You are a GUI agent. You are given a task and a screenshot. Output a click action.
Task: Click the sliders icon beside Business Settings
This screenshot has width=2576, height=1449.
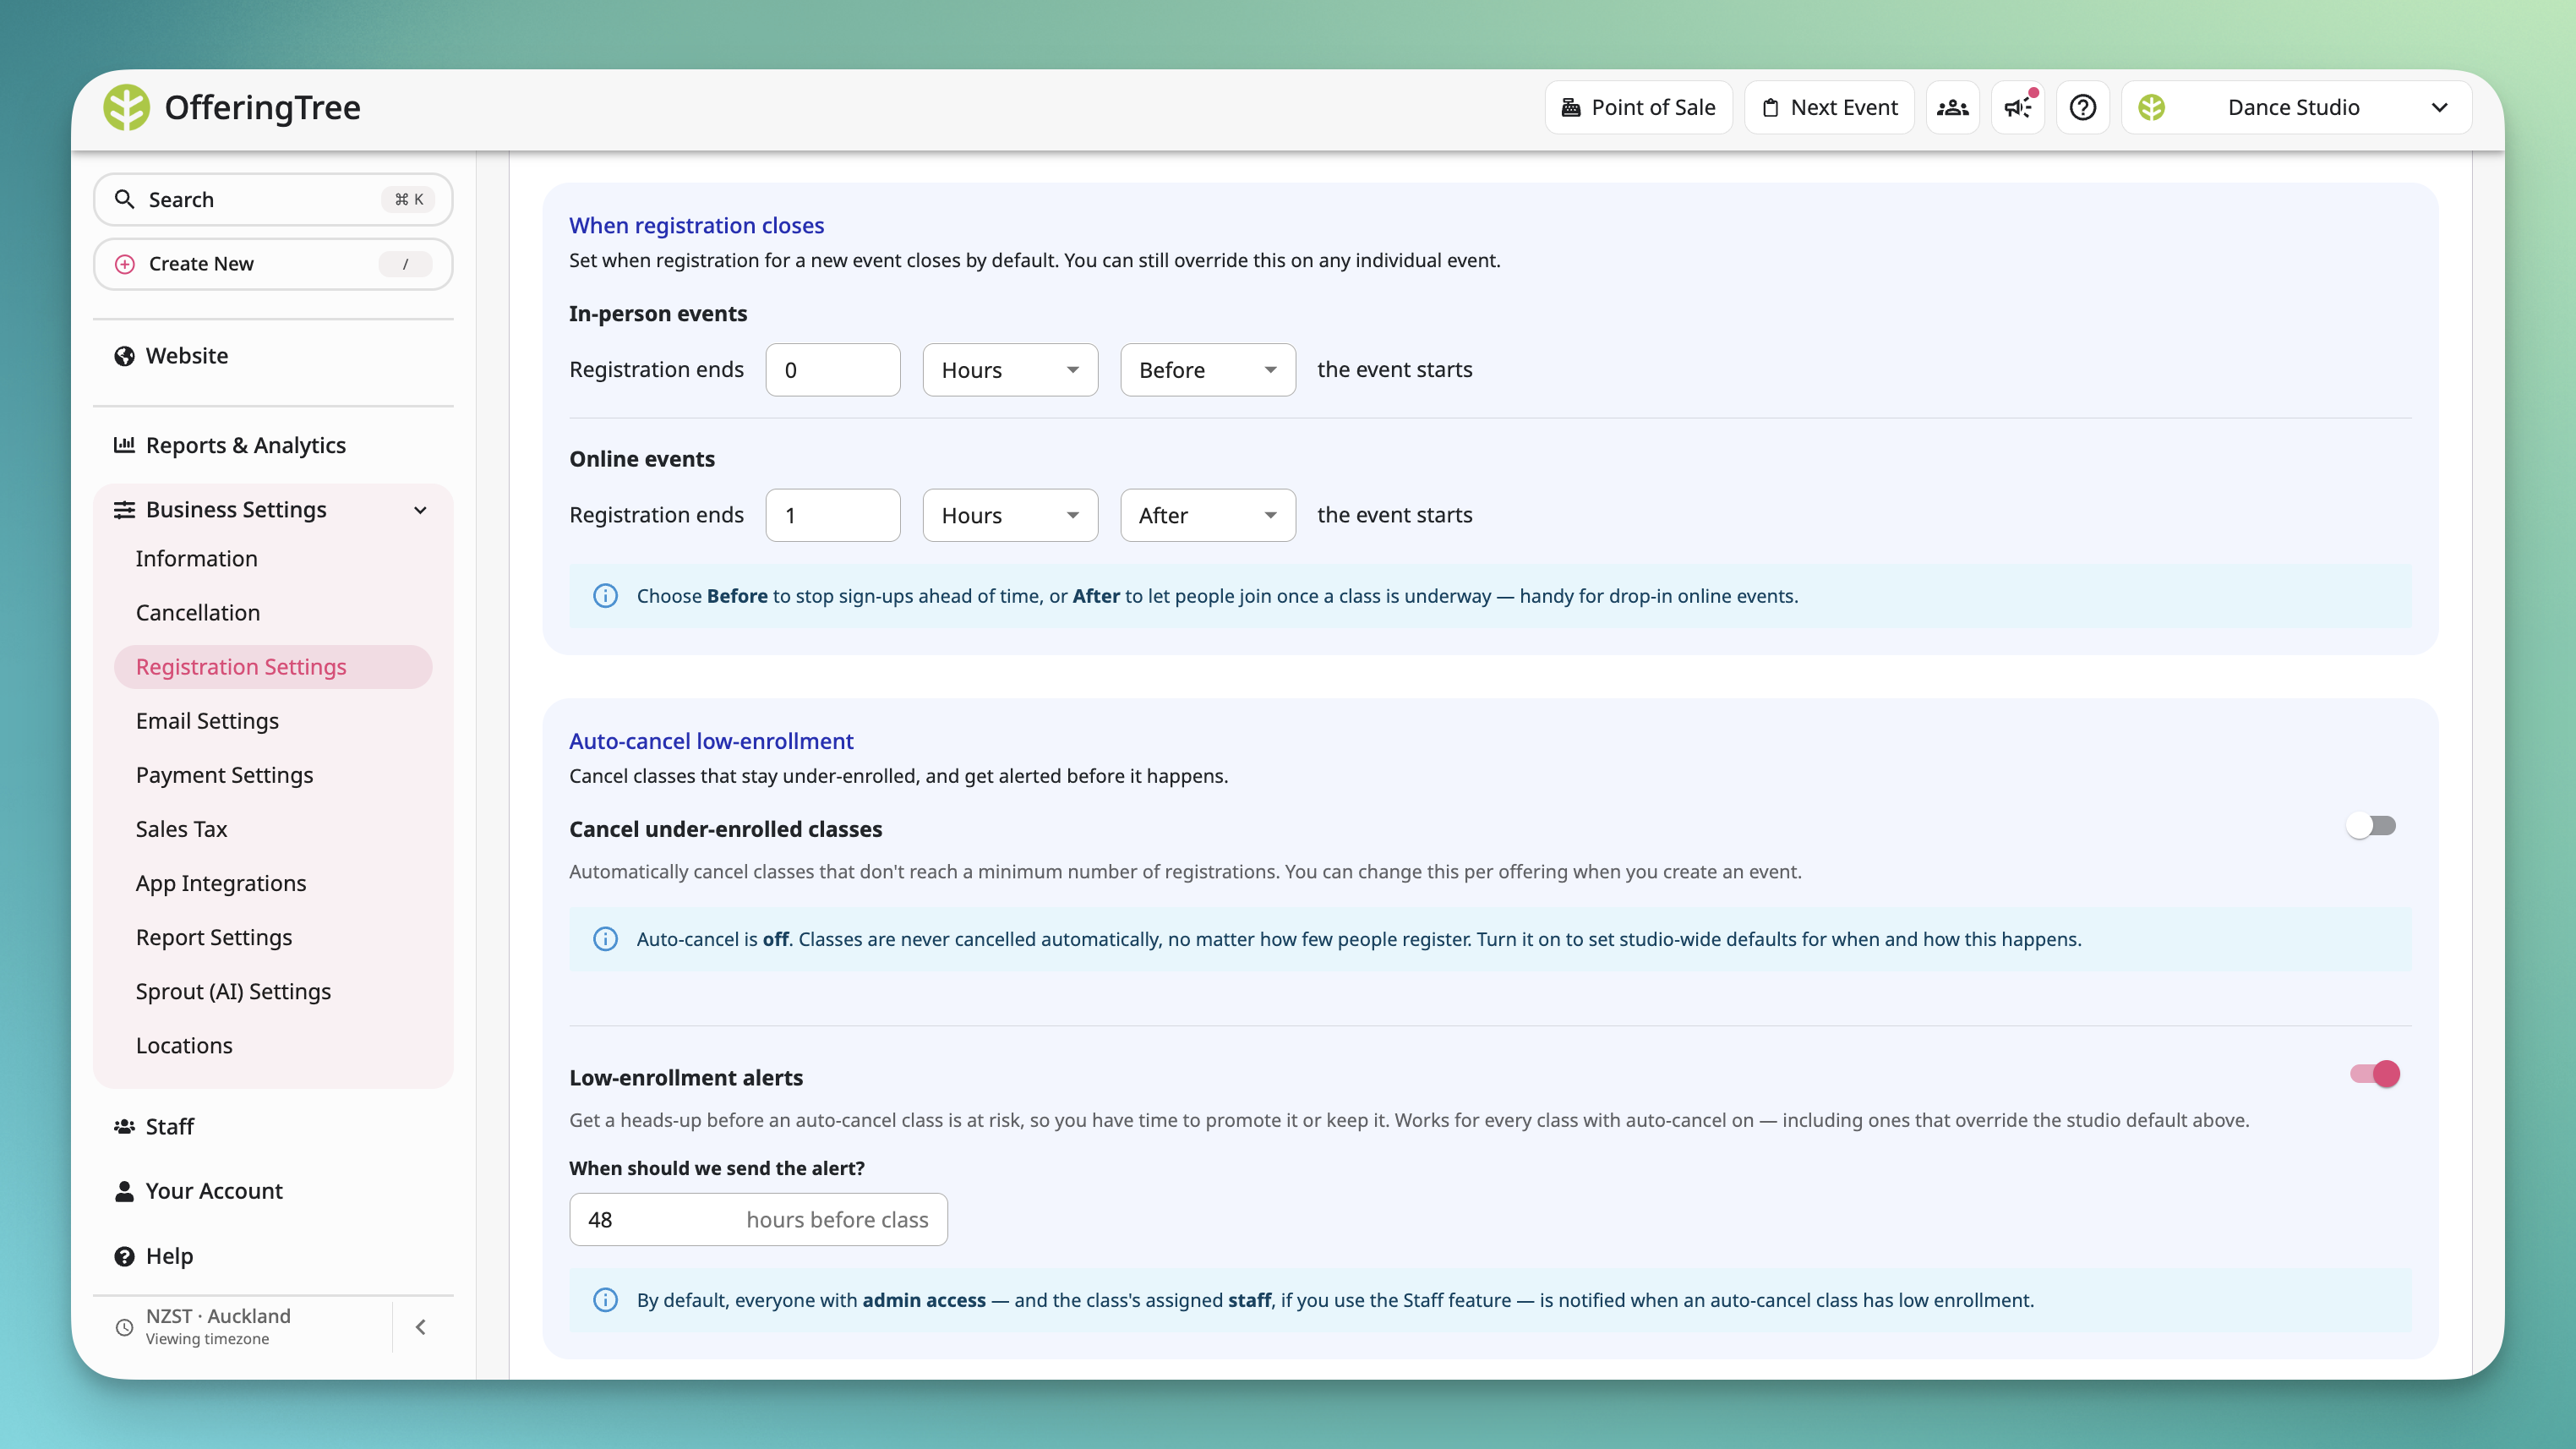pos(124,510)
